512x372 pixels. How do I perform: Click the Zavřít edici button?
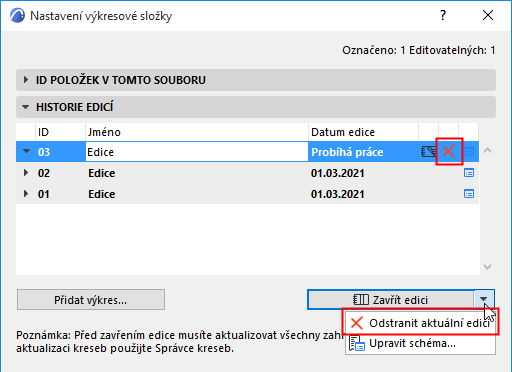390,300
